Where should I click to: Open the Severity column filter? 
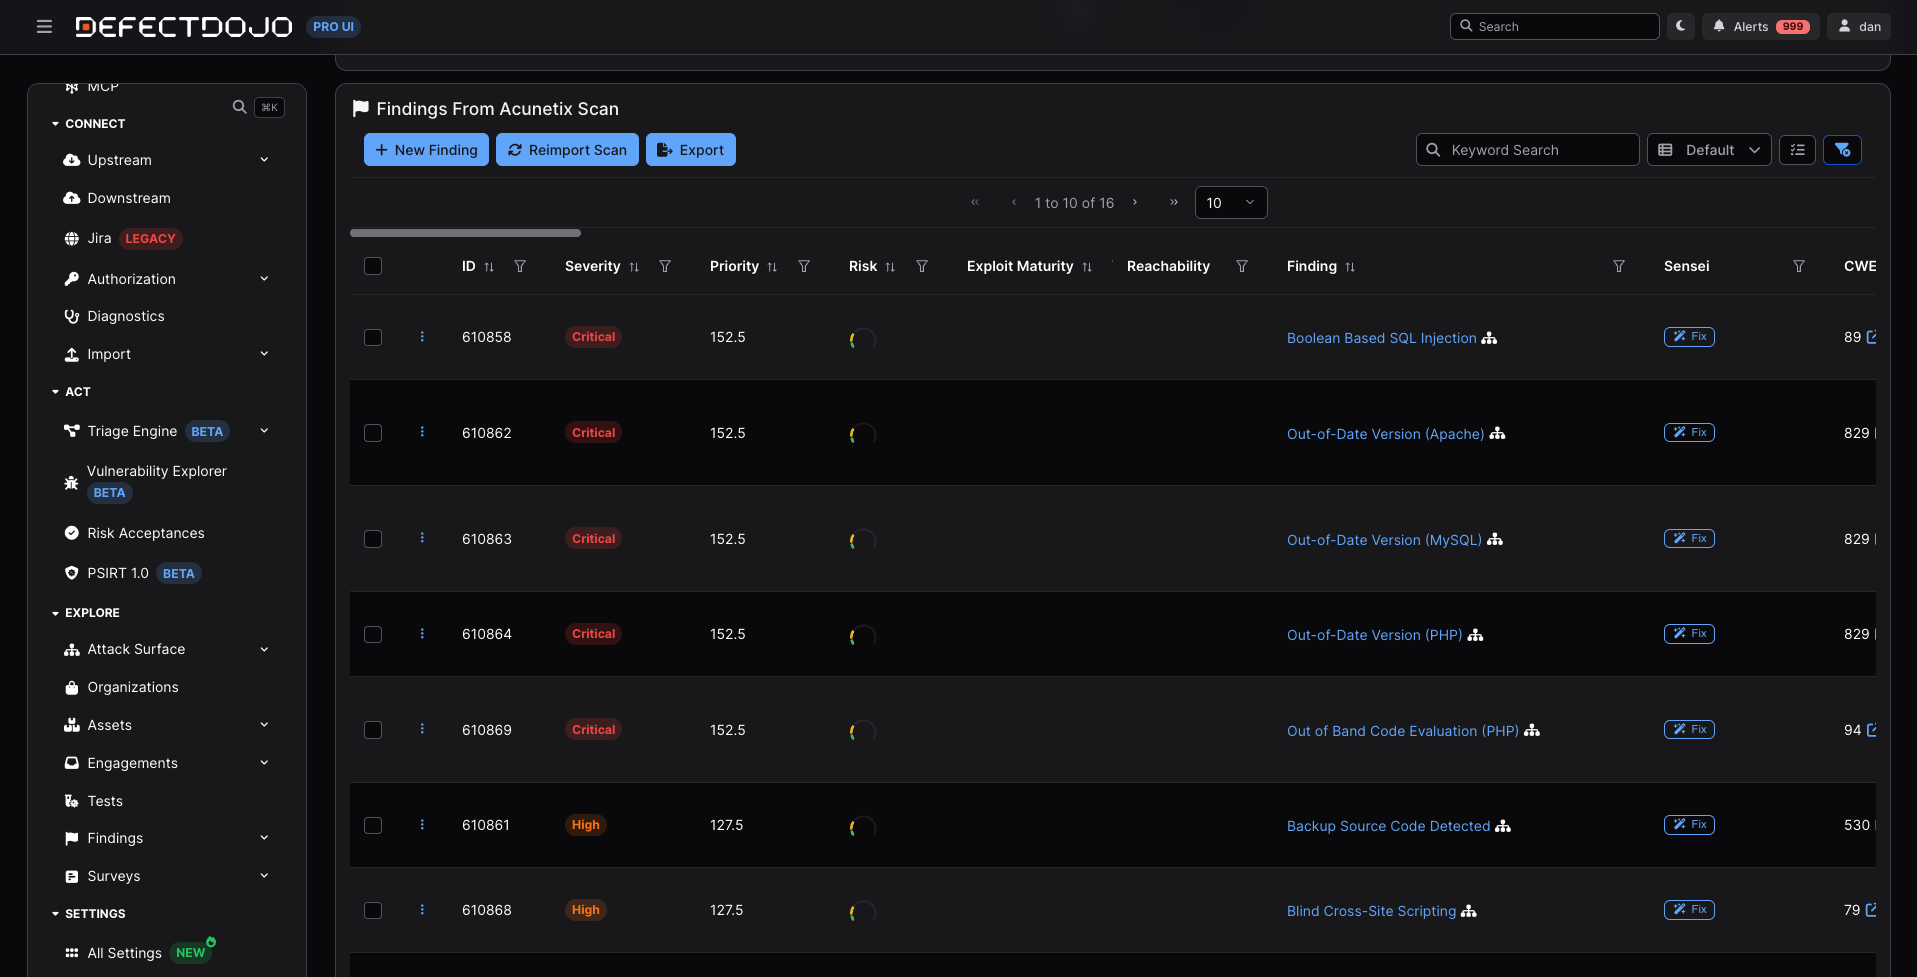tap(665, 266)
